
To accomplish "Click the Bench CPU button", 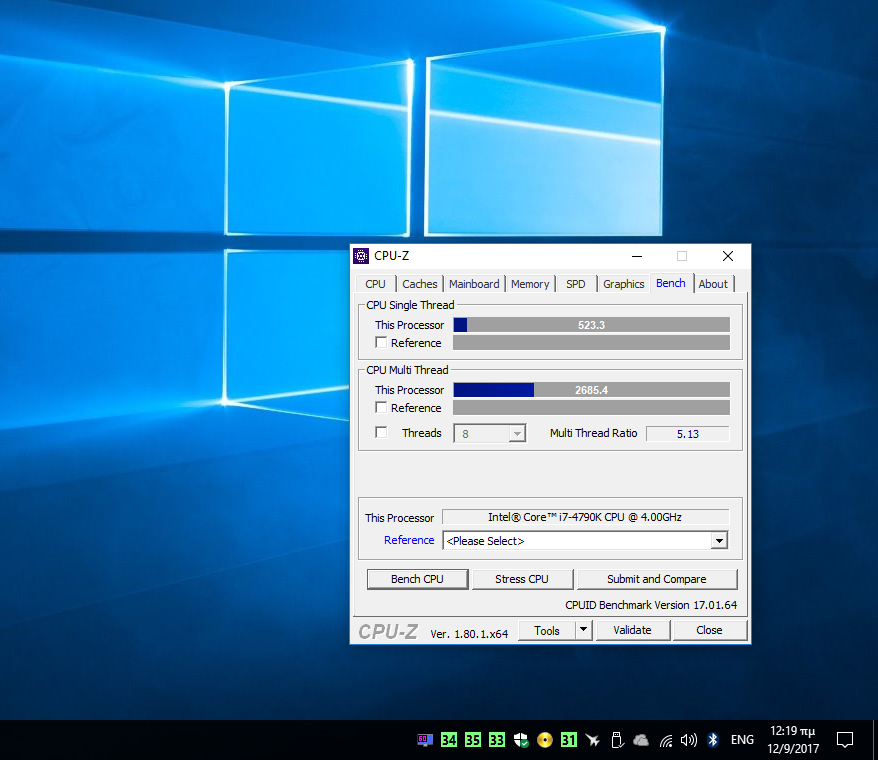I will click(417, 579).
